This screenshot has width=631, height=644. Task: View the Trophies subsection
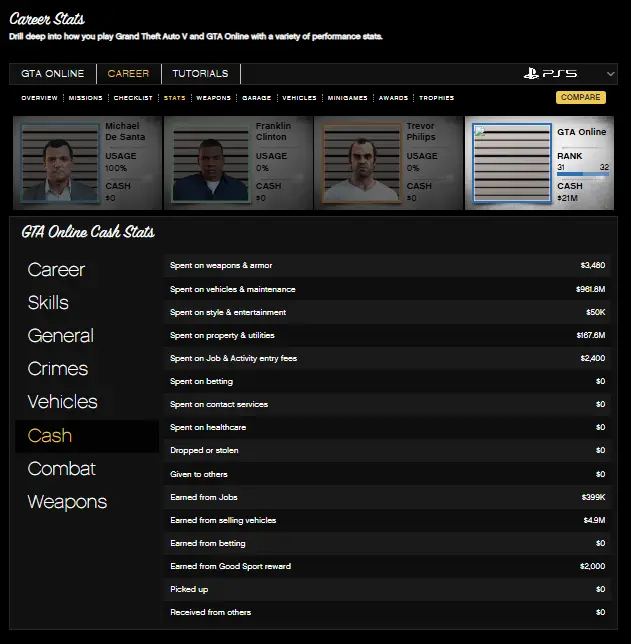click(436, 98)
